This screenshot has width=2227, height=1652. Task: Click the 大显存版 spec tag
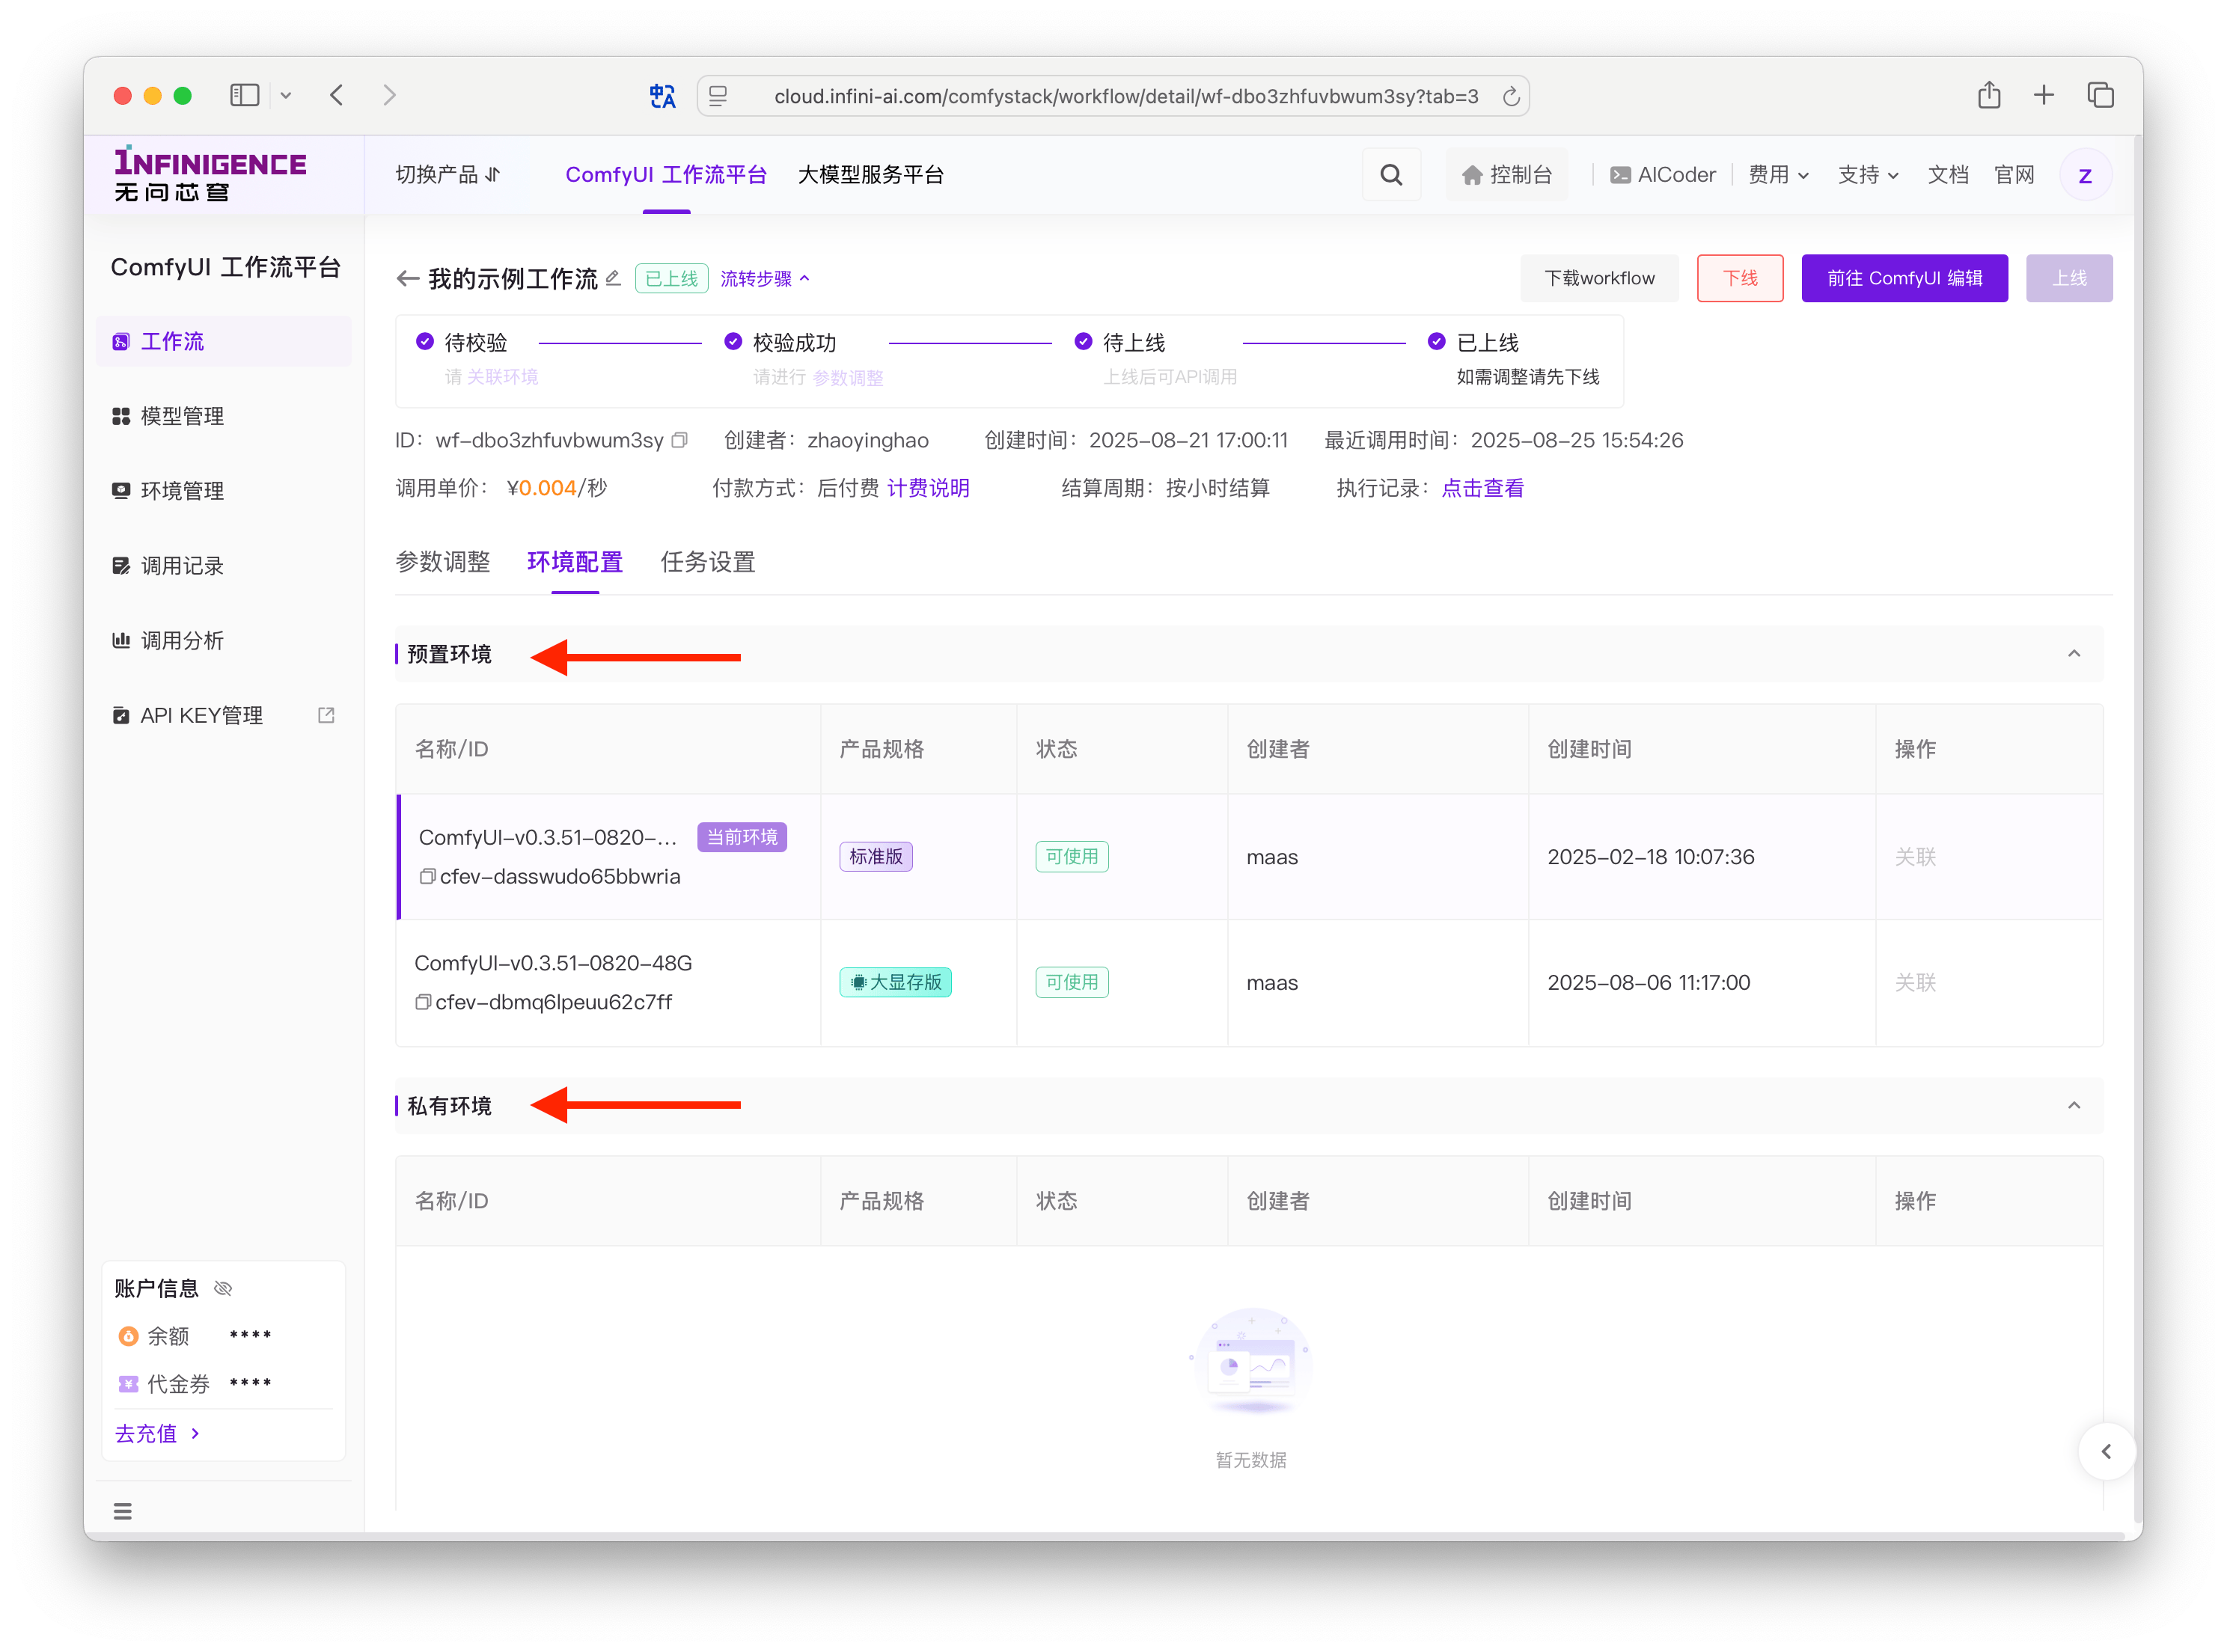tap(895, 982)
